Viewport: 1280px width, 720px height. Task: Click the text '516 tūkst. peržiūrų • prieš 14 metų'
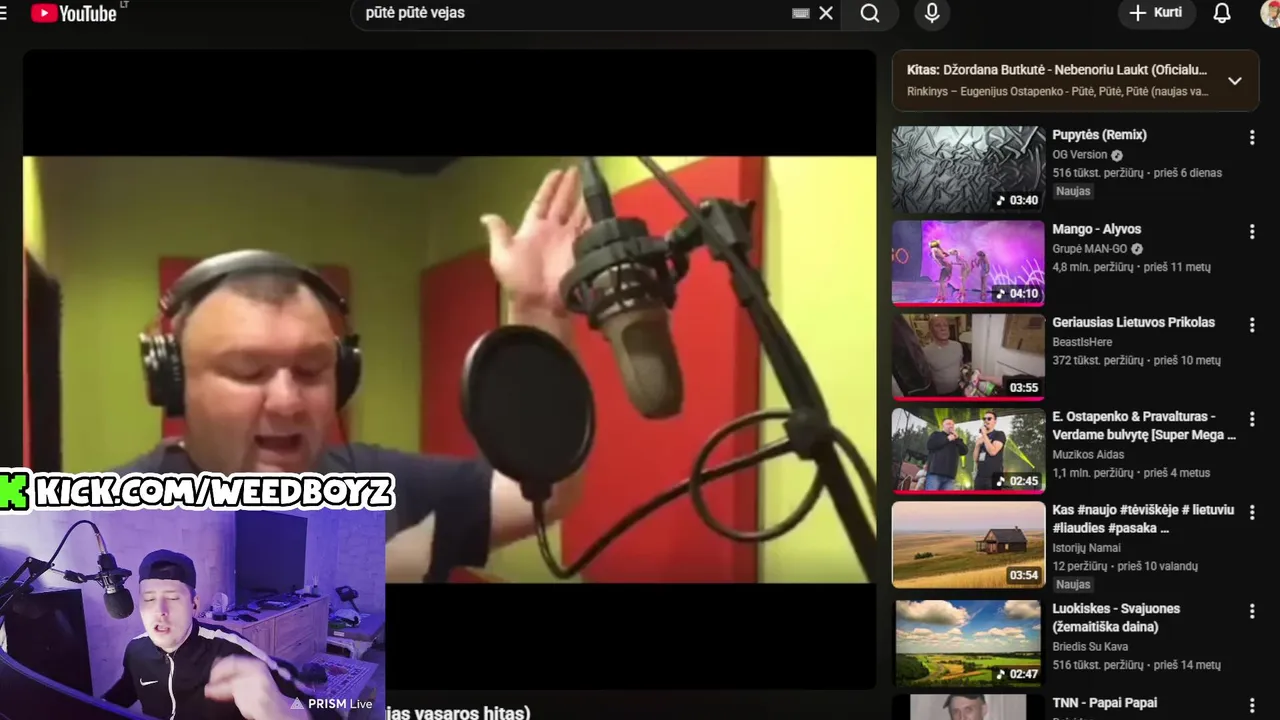pyautogui.click(x=1136, y=665)
